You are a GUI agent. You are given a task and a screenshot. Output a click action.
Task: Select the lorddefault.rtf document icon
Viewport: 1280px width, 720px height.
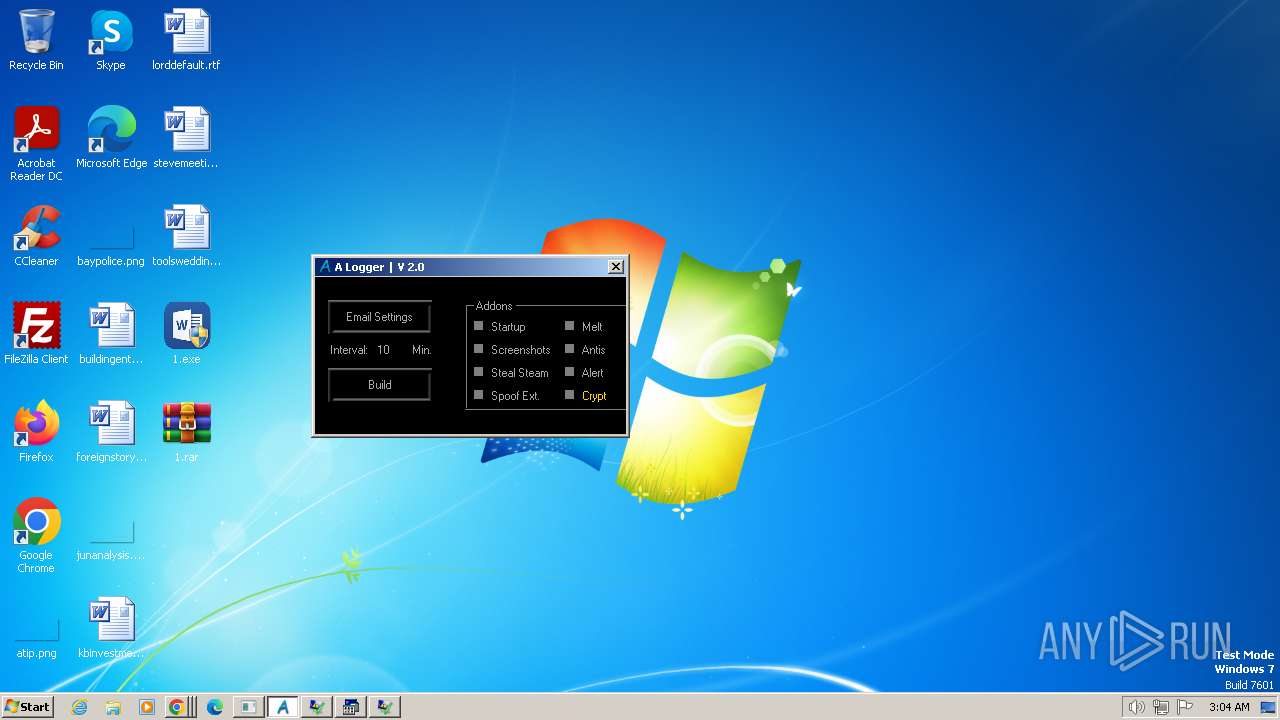tap(186, 41)
